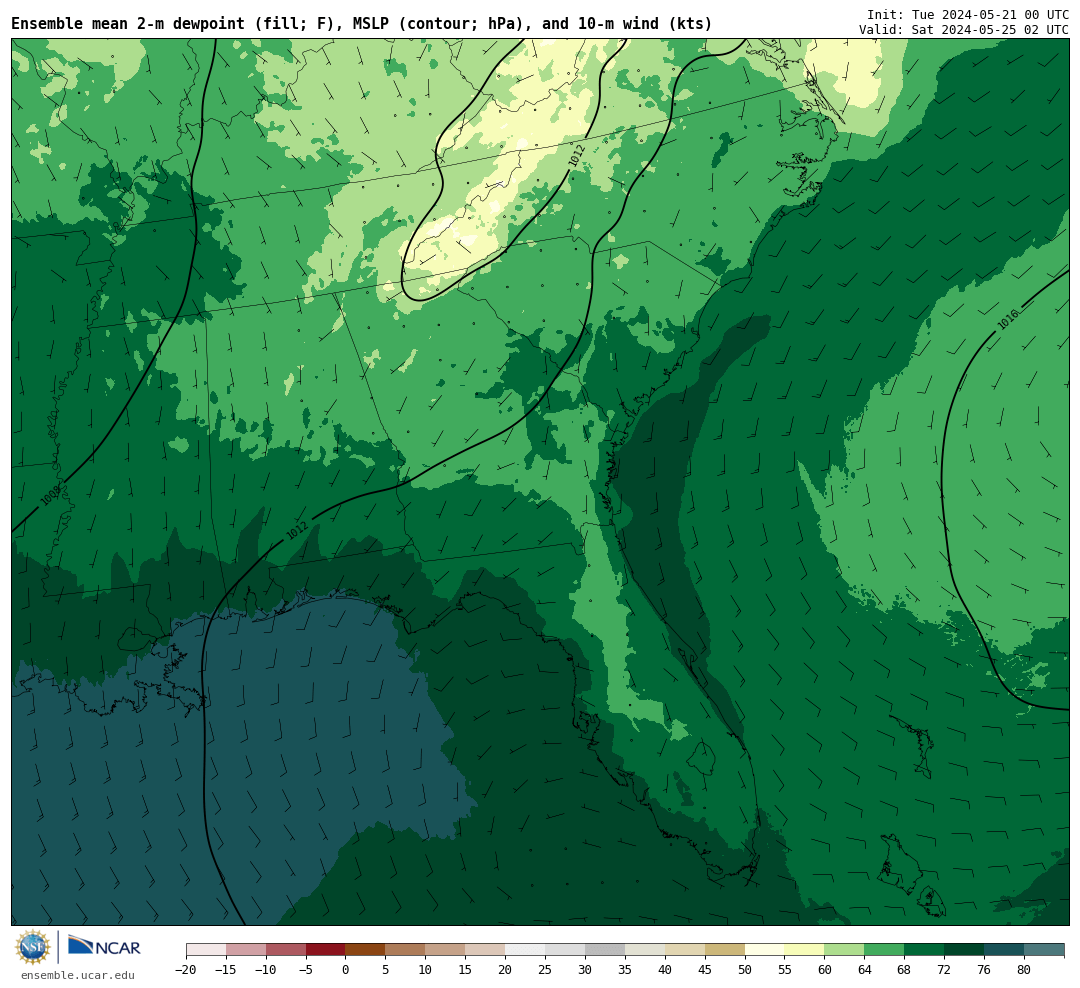Click the -15 tick label on the color bar
This screenshot has width=1080, height=988.
(226, 970)
